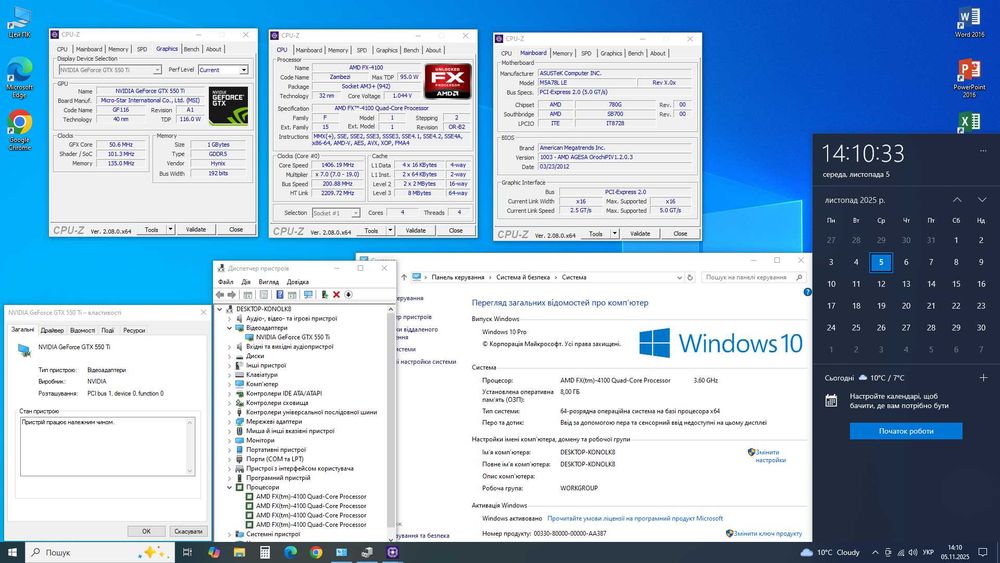Click the scan for hardware changes monitor icon
1000x563 pixels.
[309, 295]
